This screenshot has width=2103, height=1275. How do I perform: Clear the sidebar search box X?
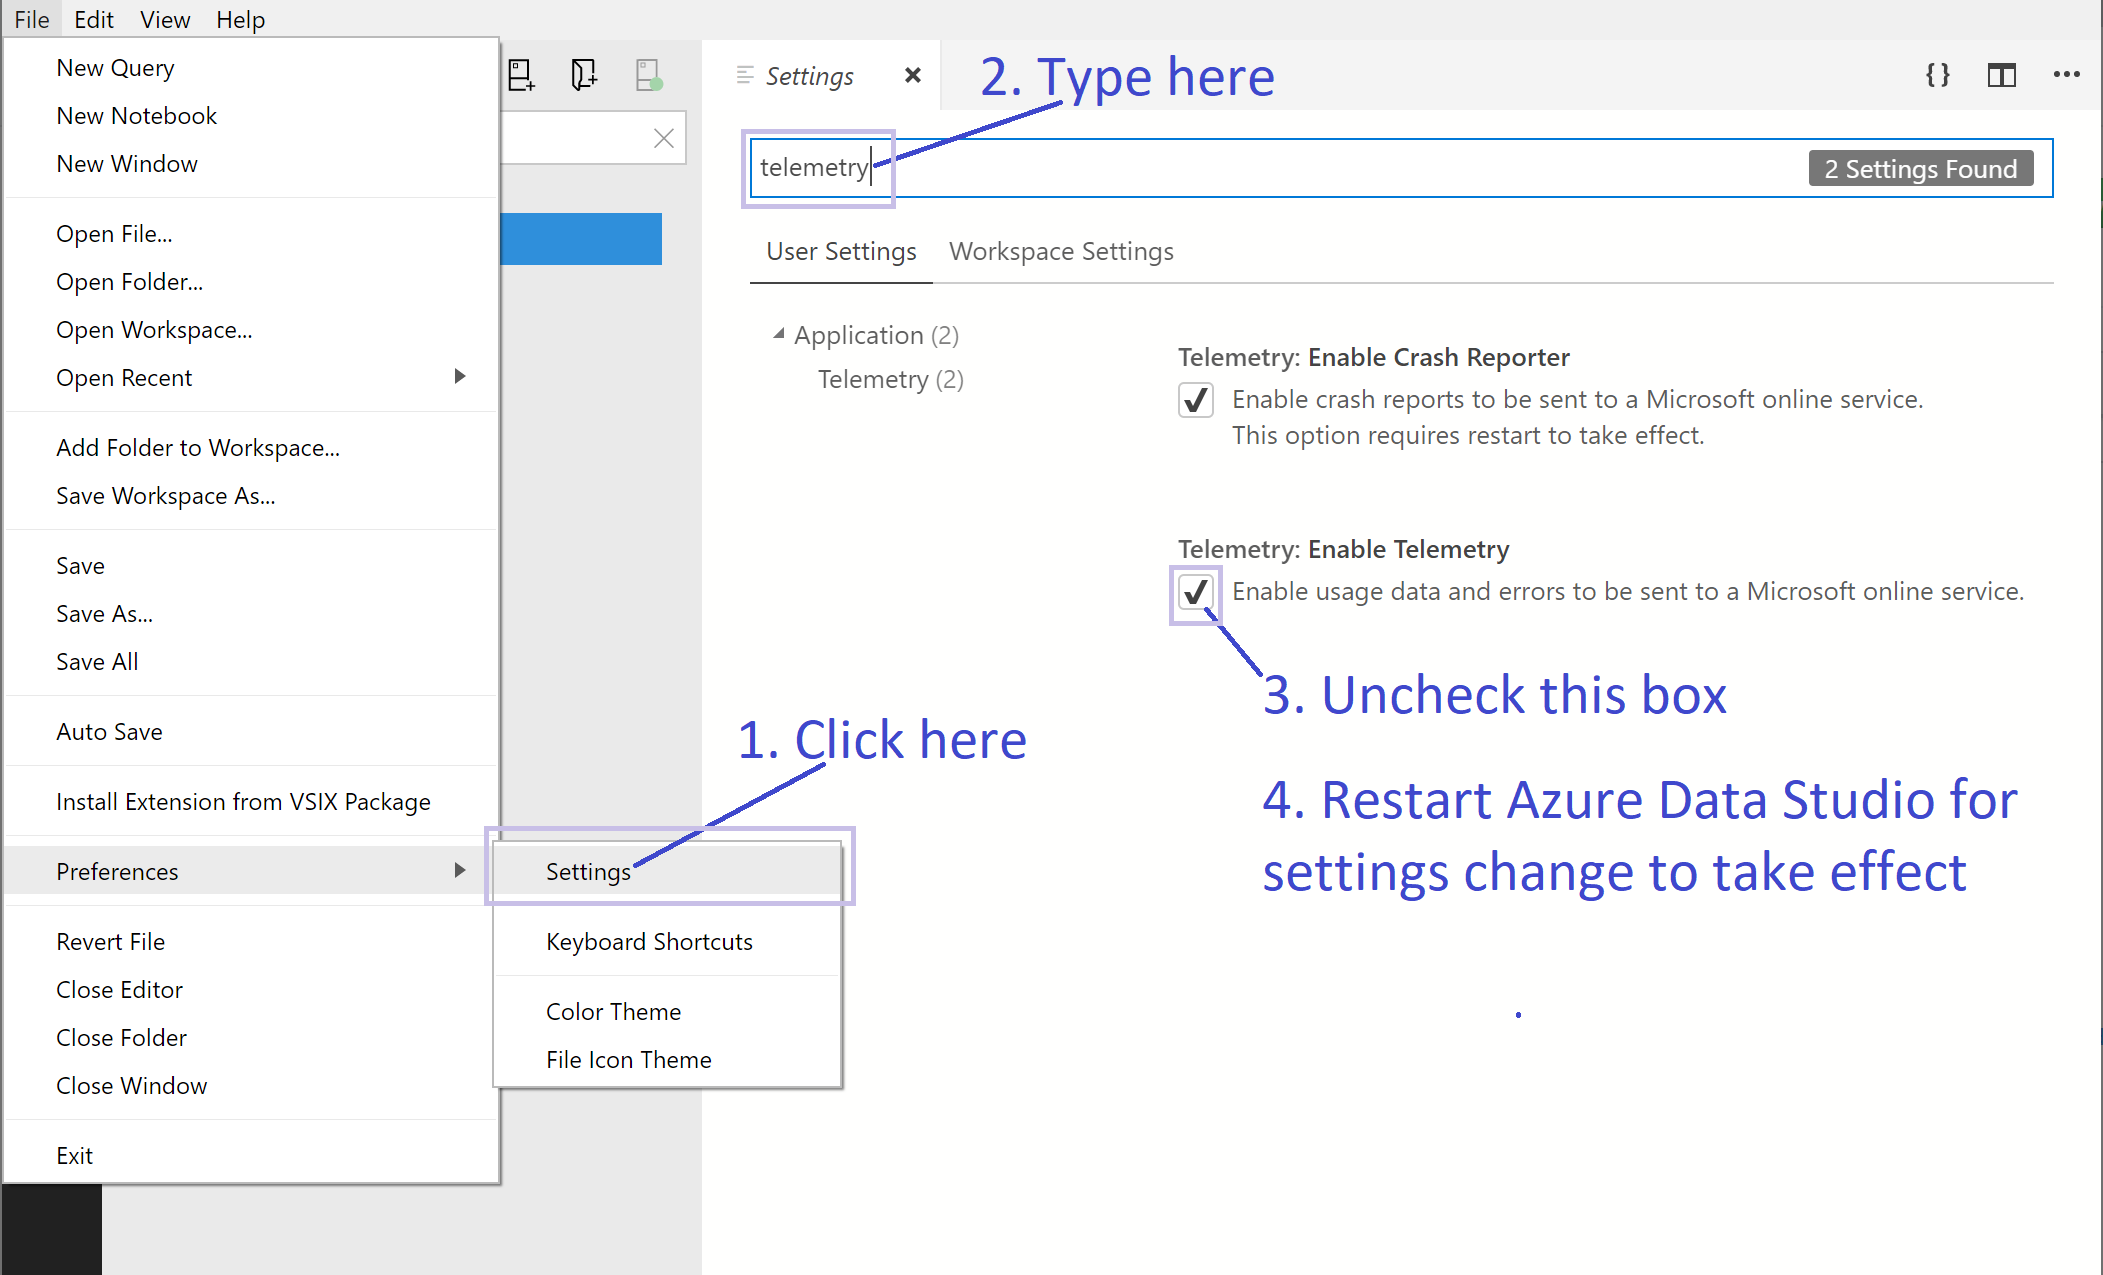click(x=664, y=138)
